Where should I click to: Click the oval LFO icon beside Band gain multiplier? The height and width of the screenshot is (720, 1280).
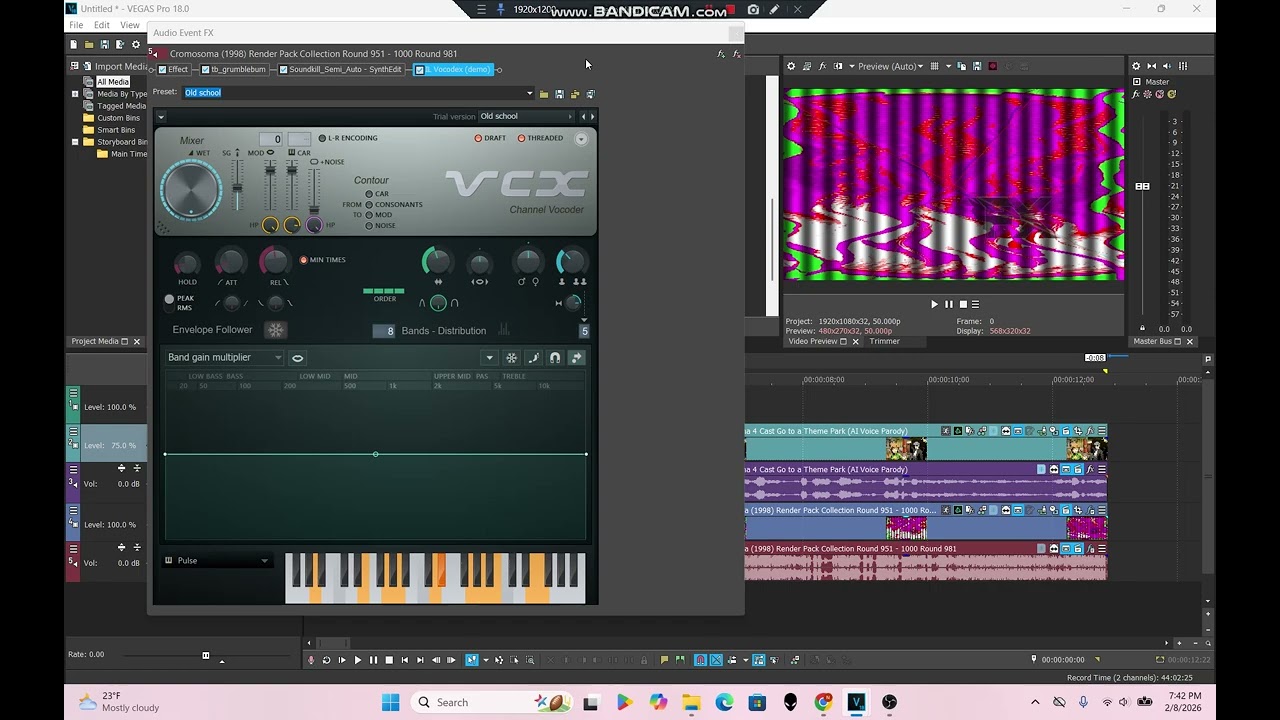click(297, 358)
